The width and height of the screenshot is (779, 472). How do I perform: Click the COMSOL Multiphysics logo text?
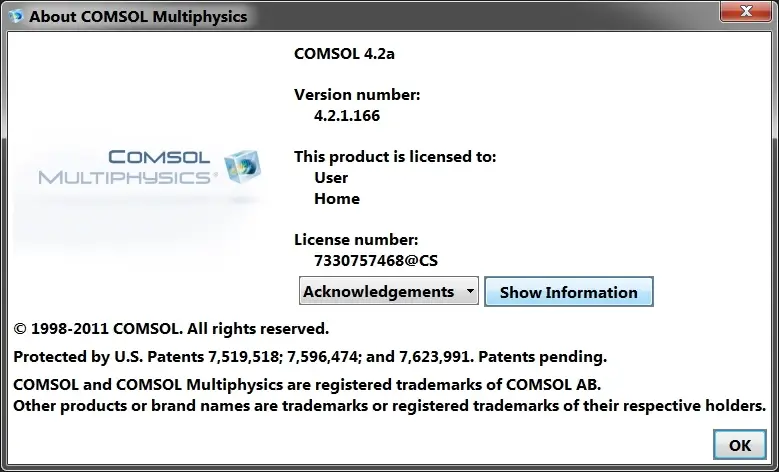pyautogui.click(x=128, y=167)
